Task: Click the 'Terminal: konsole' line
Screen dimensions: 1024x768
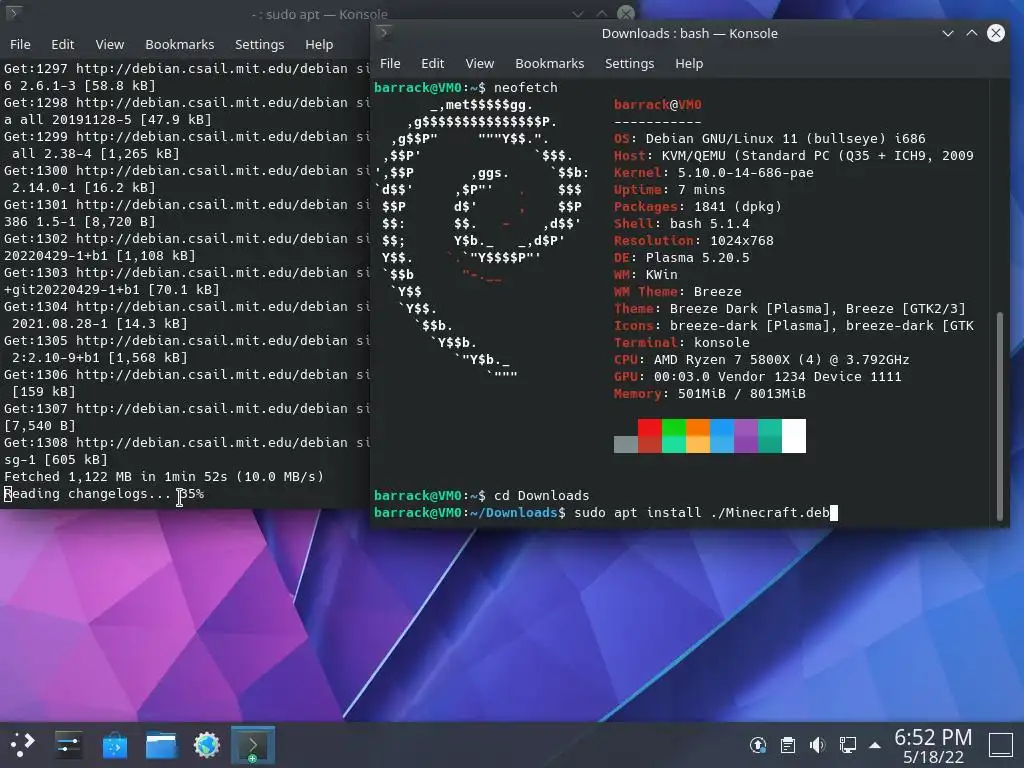Action: 681,343
